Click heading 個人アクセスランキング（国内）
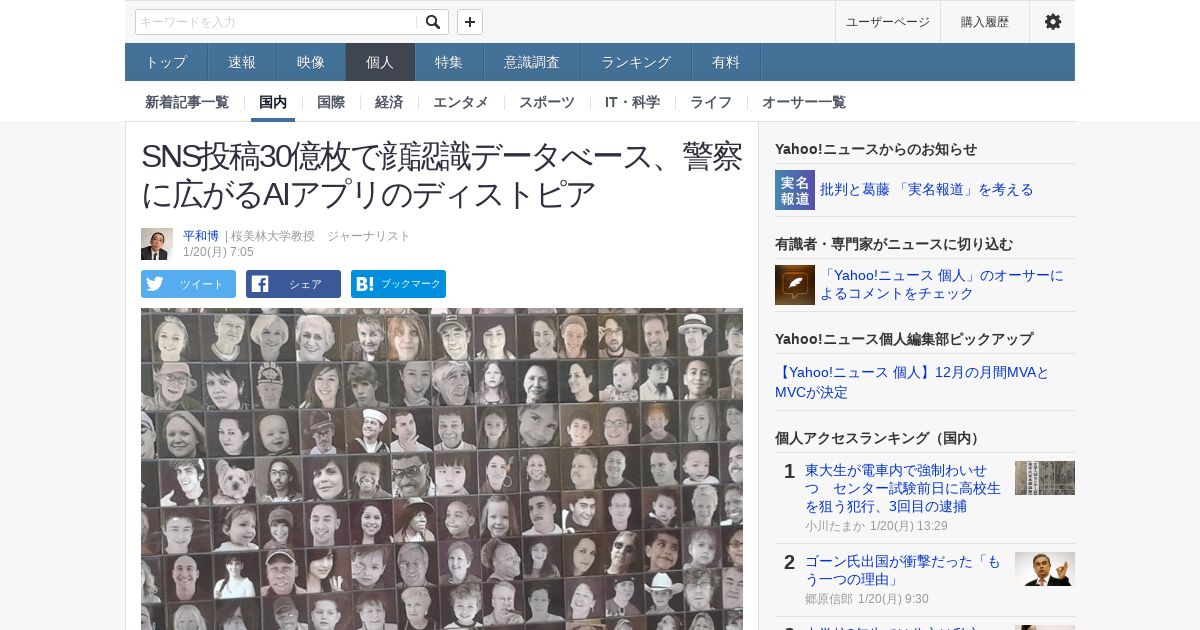Screen dimensions: 1200x630 click(880, 438)
